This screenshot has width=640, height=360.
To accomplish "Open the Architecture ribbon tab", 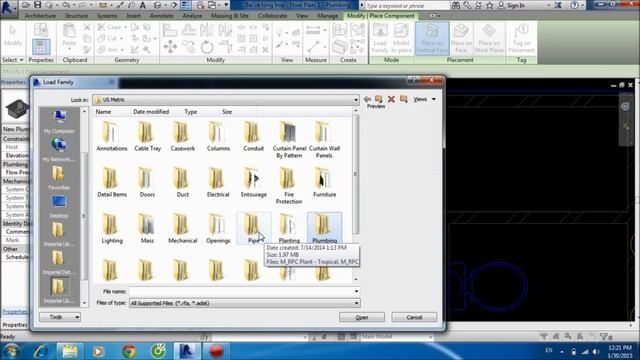I will click(40, 16).
